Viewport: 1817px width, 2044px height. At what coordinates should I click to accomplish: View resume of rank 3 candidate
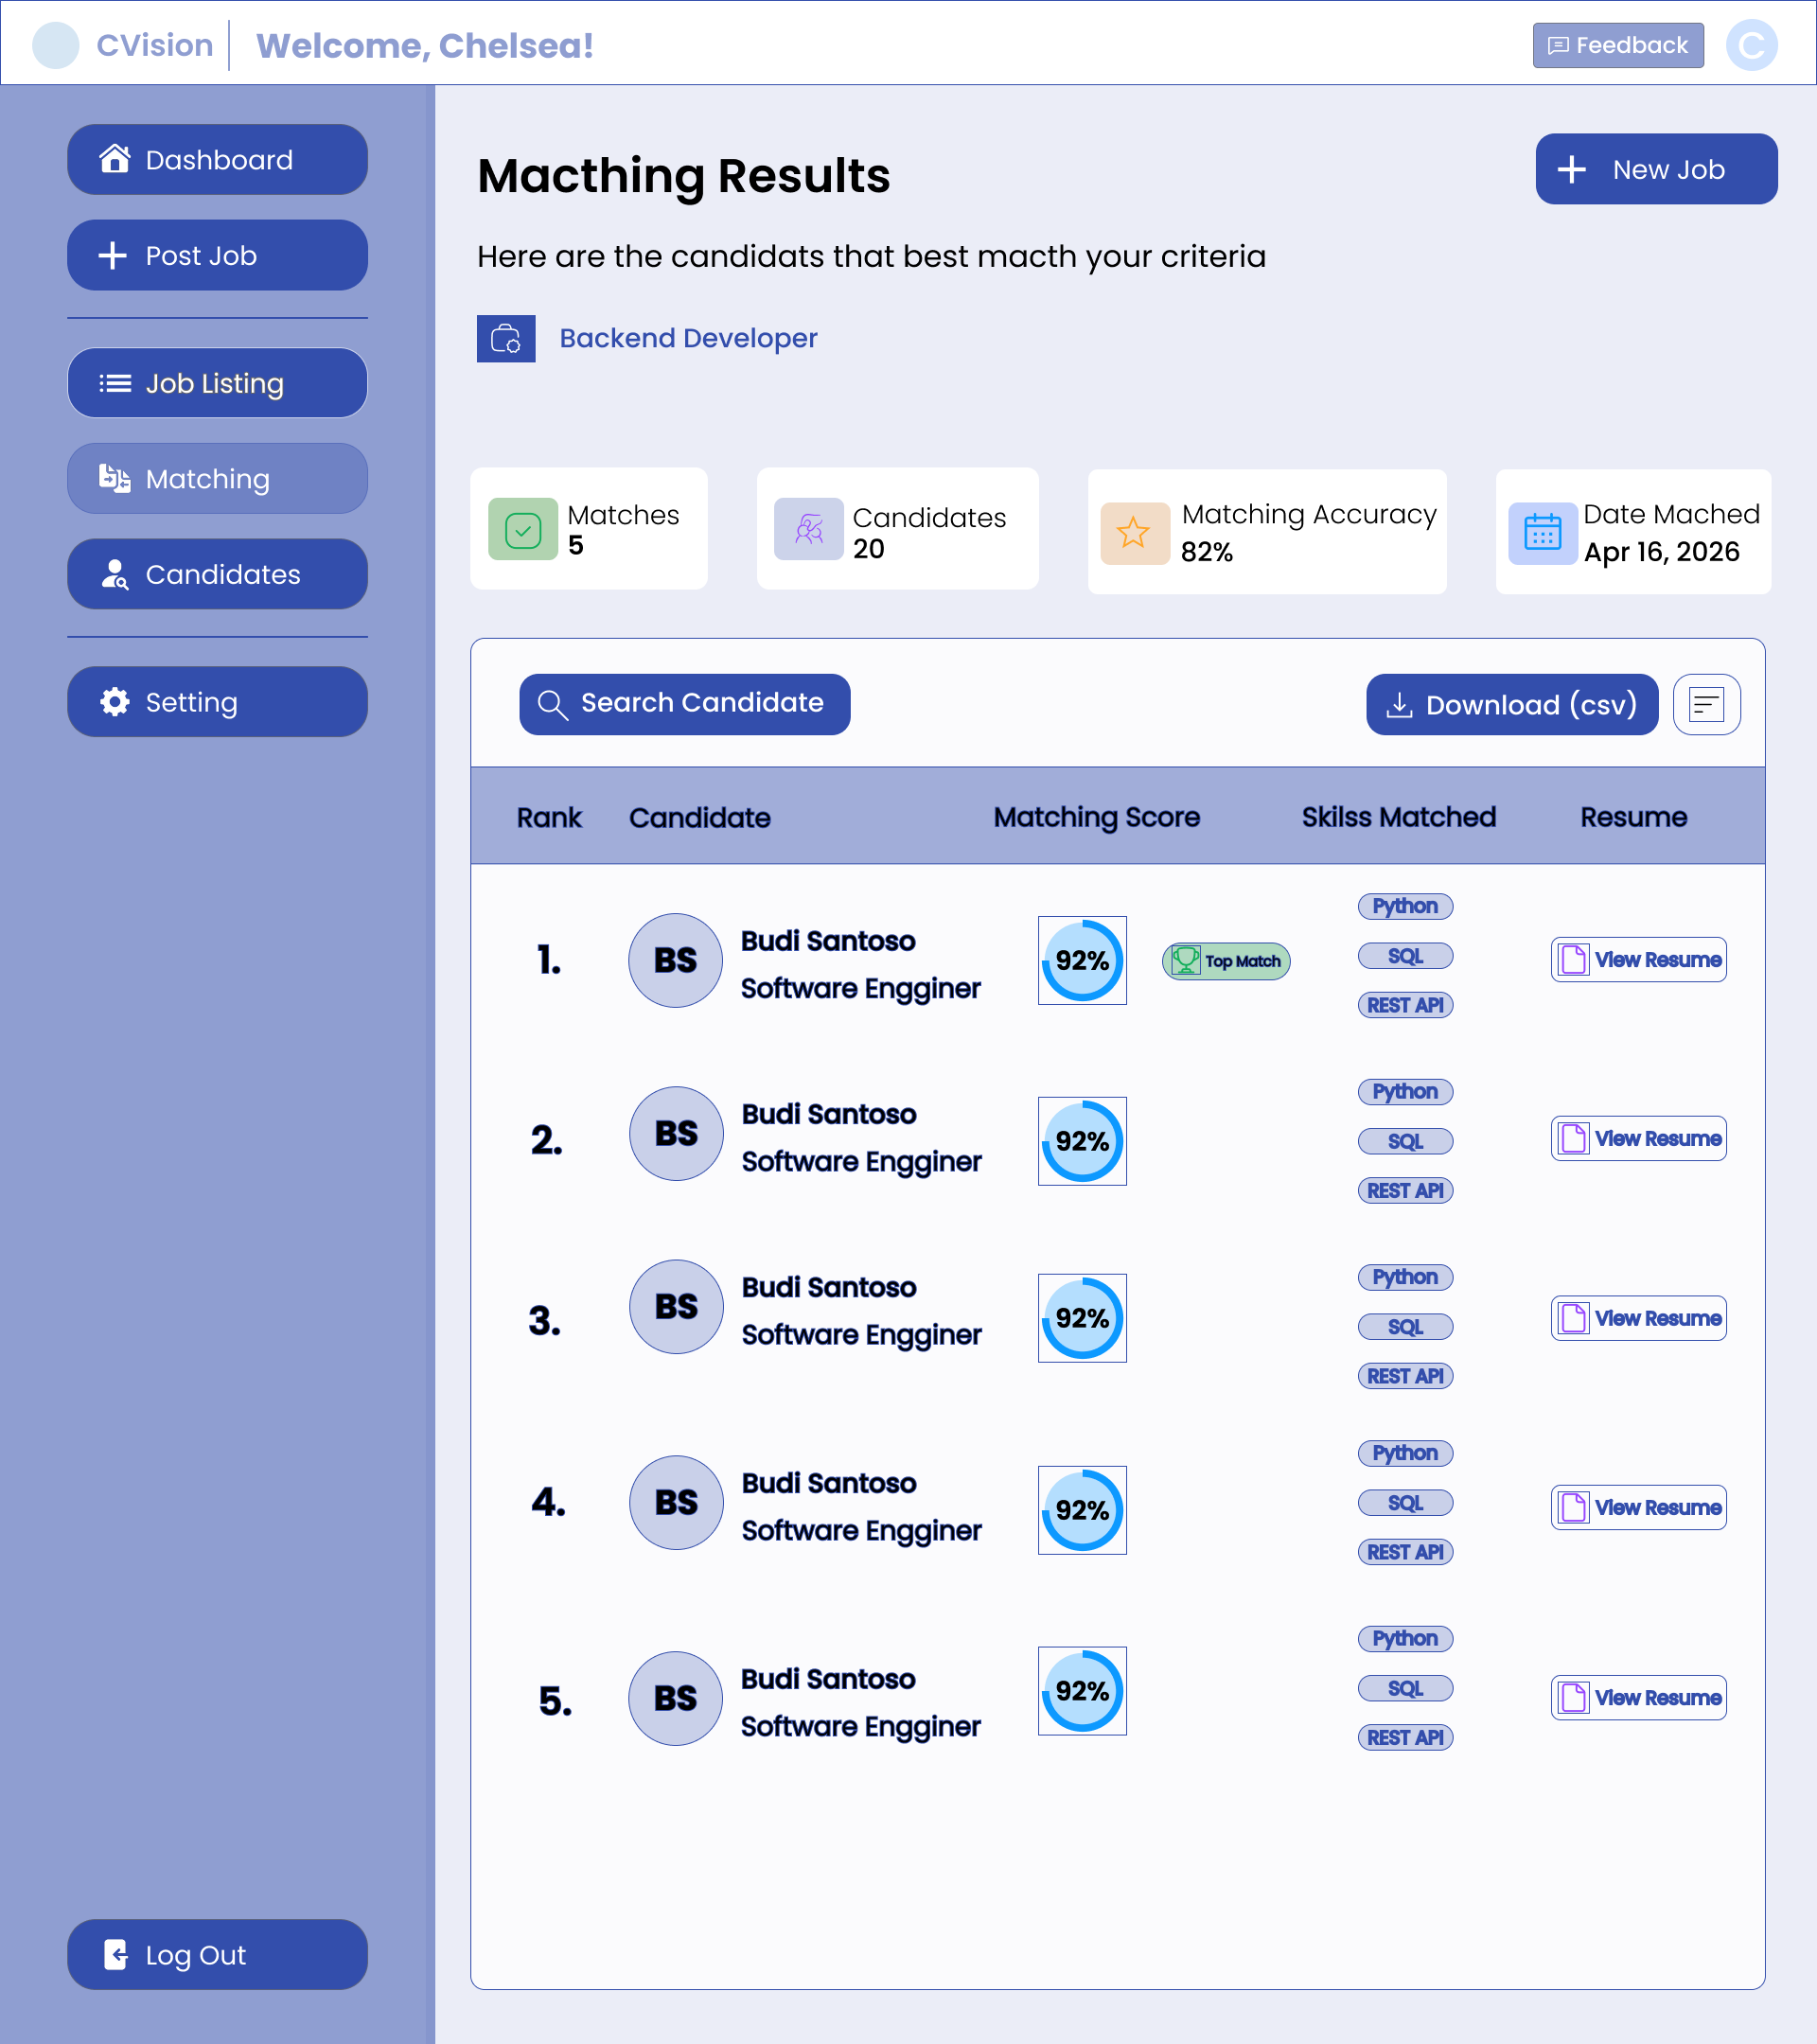pos(1638,1318)
